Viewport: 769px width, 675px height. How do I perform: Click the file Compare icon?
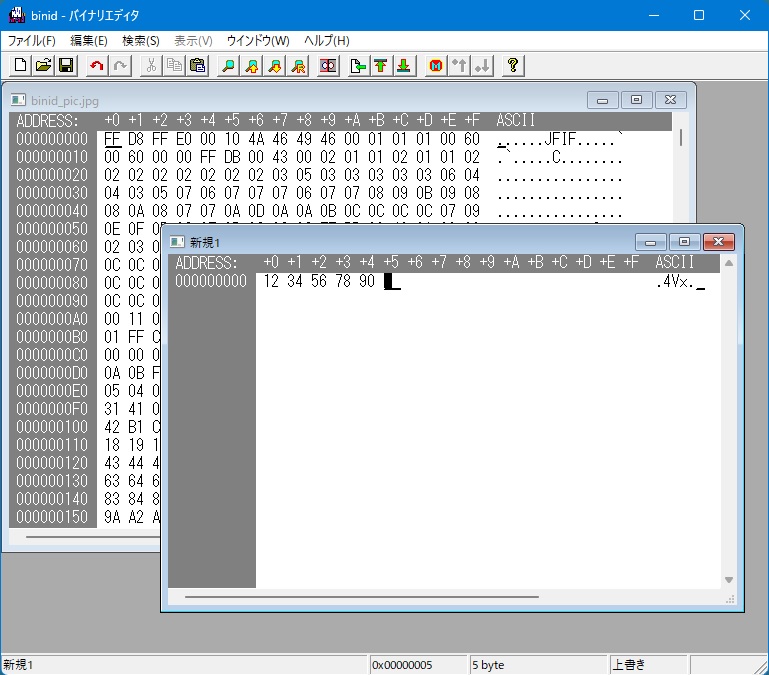328,65
